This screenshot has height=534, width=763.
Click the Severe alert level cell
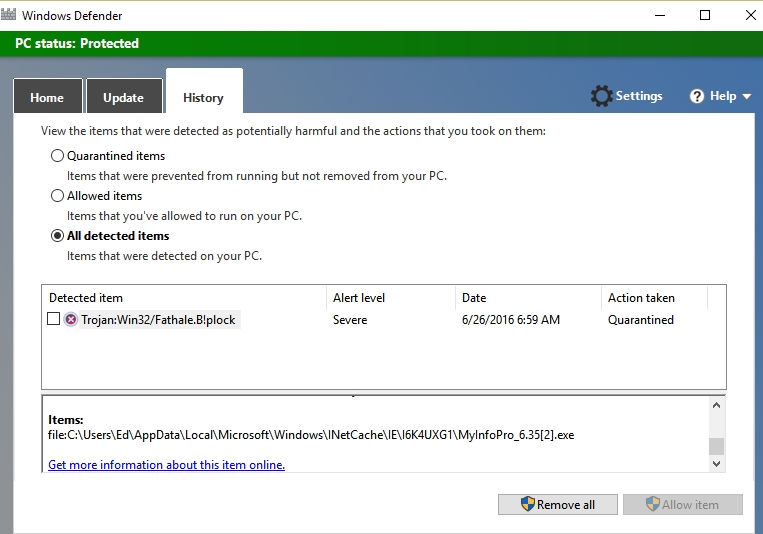point(350,320)
